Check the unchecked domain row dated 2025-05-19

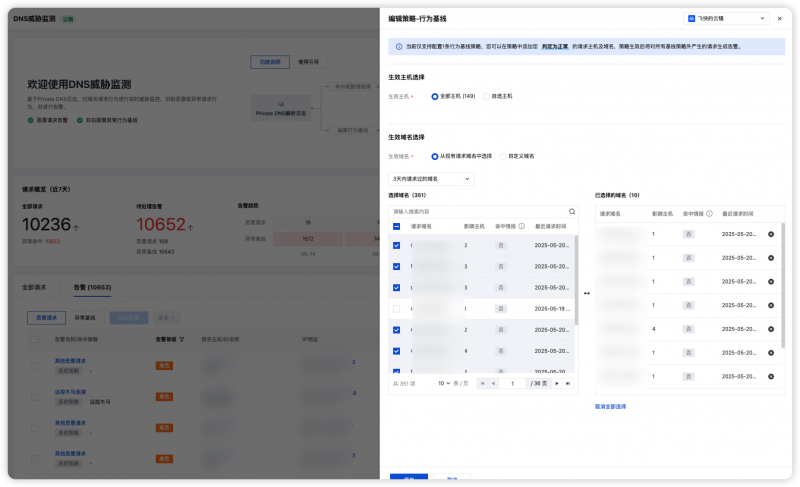(396, 309)
